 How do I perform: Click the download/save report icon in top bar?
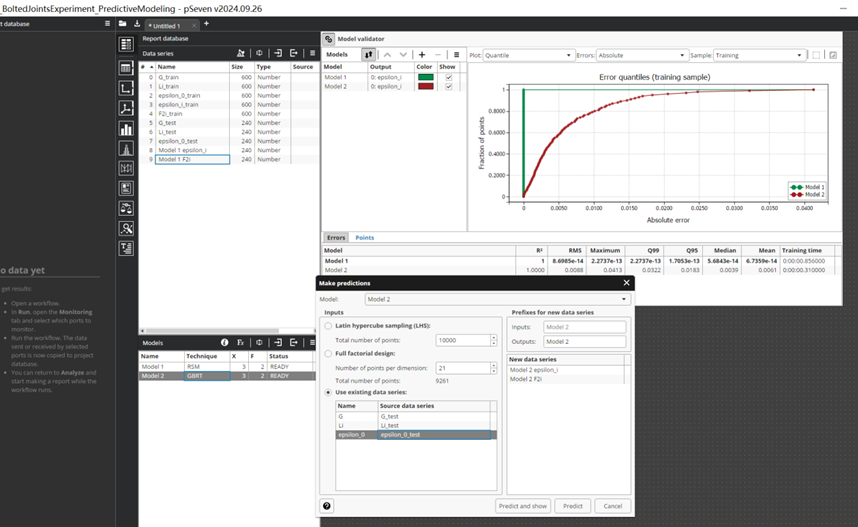pos(137,24)
